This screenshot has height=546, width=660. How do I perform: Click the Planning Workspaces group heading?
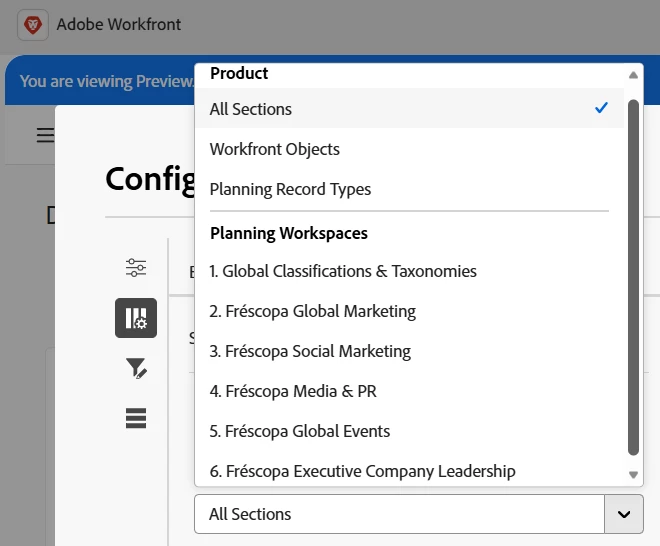tap(289, 233)
